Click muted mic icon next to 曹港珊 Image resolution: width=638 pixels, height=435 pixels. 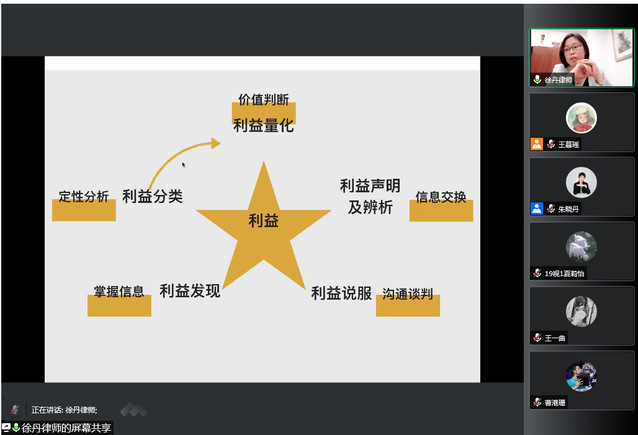click(x=538, y=402)
